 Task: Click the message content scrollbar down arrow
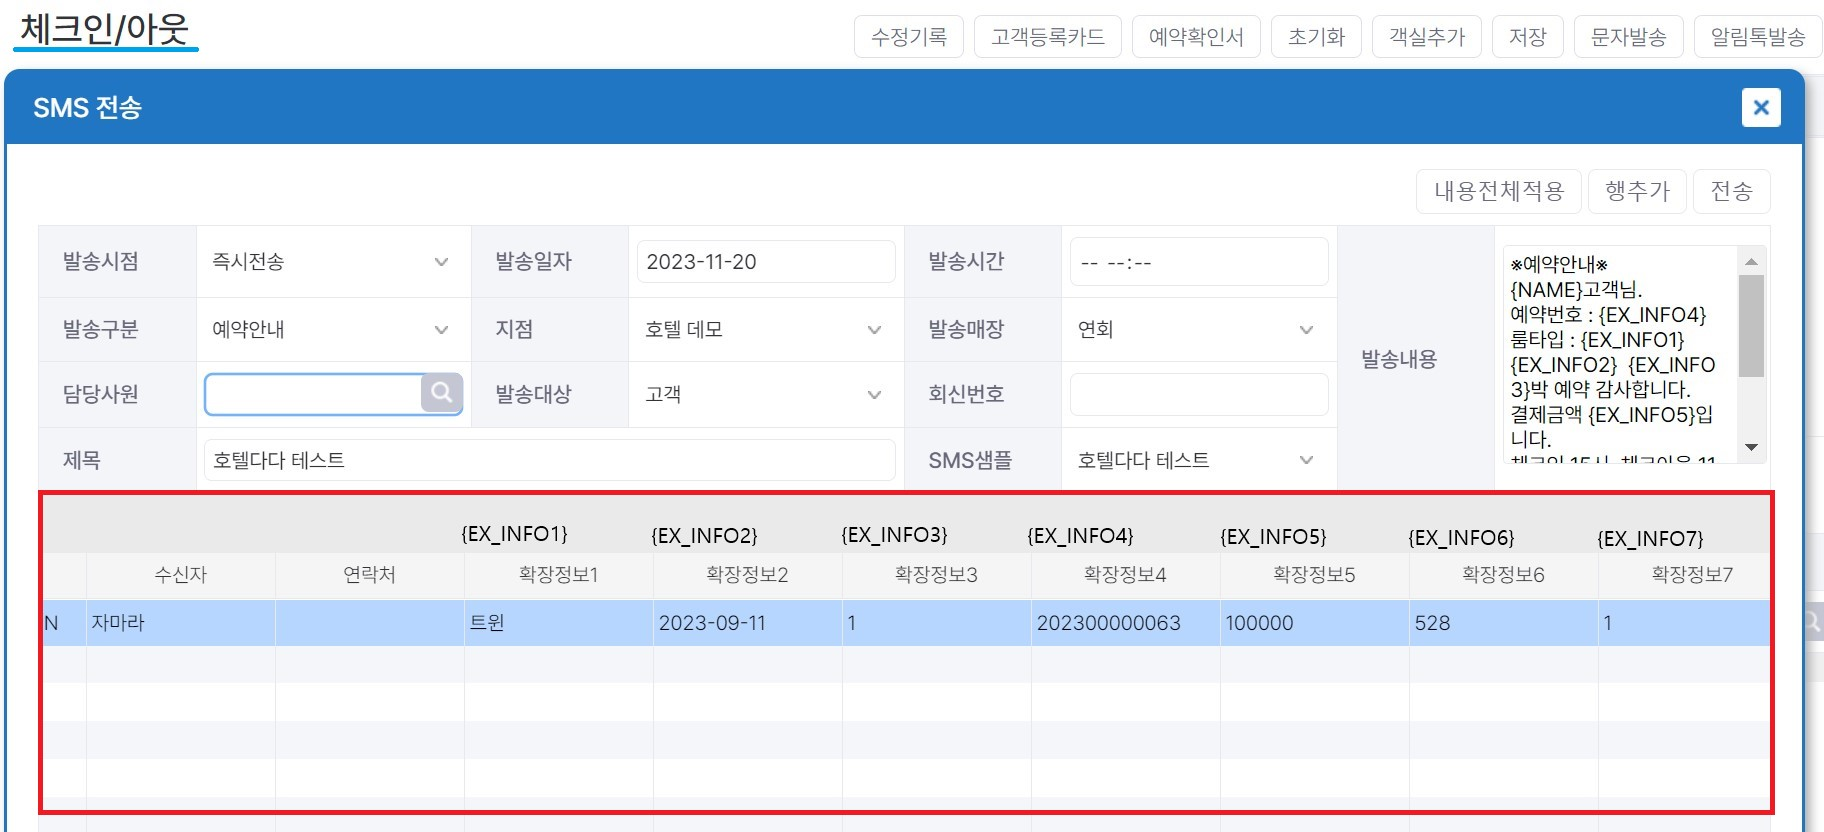pyautogui.click(x=1751, y=447)
